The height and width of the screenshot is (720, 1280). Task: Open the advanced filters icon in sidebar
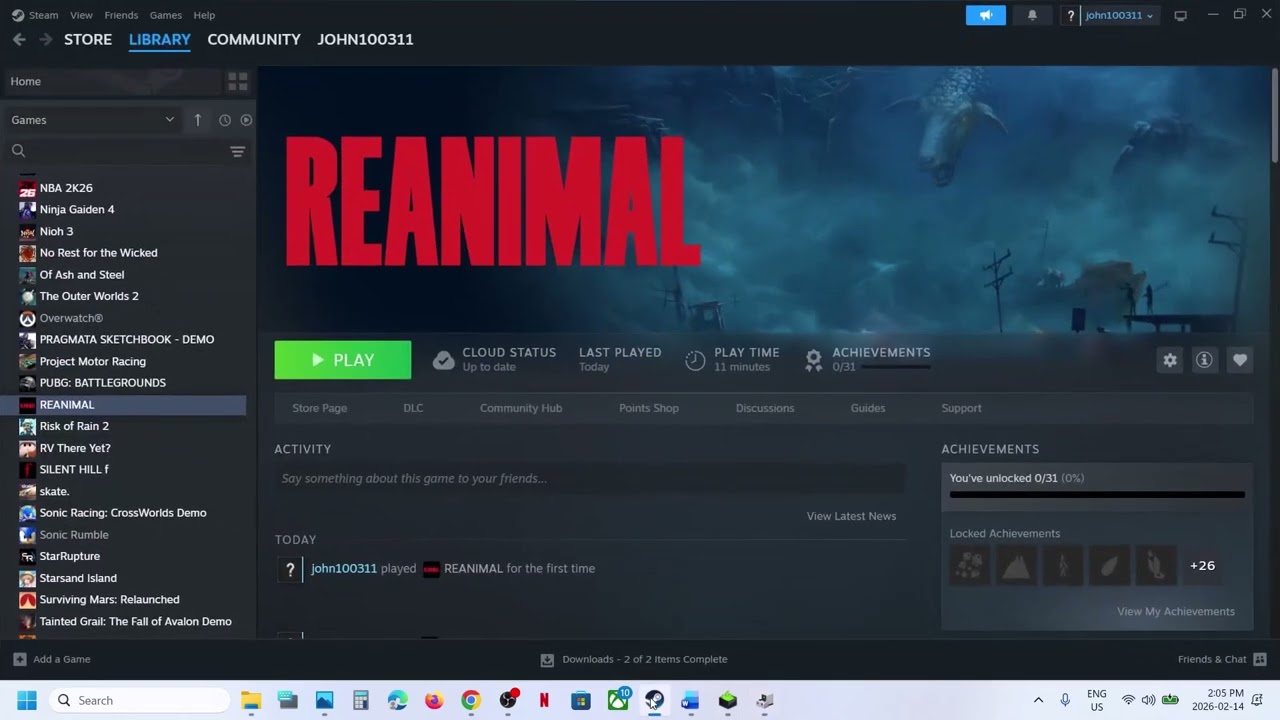(x=237, y=151)
